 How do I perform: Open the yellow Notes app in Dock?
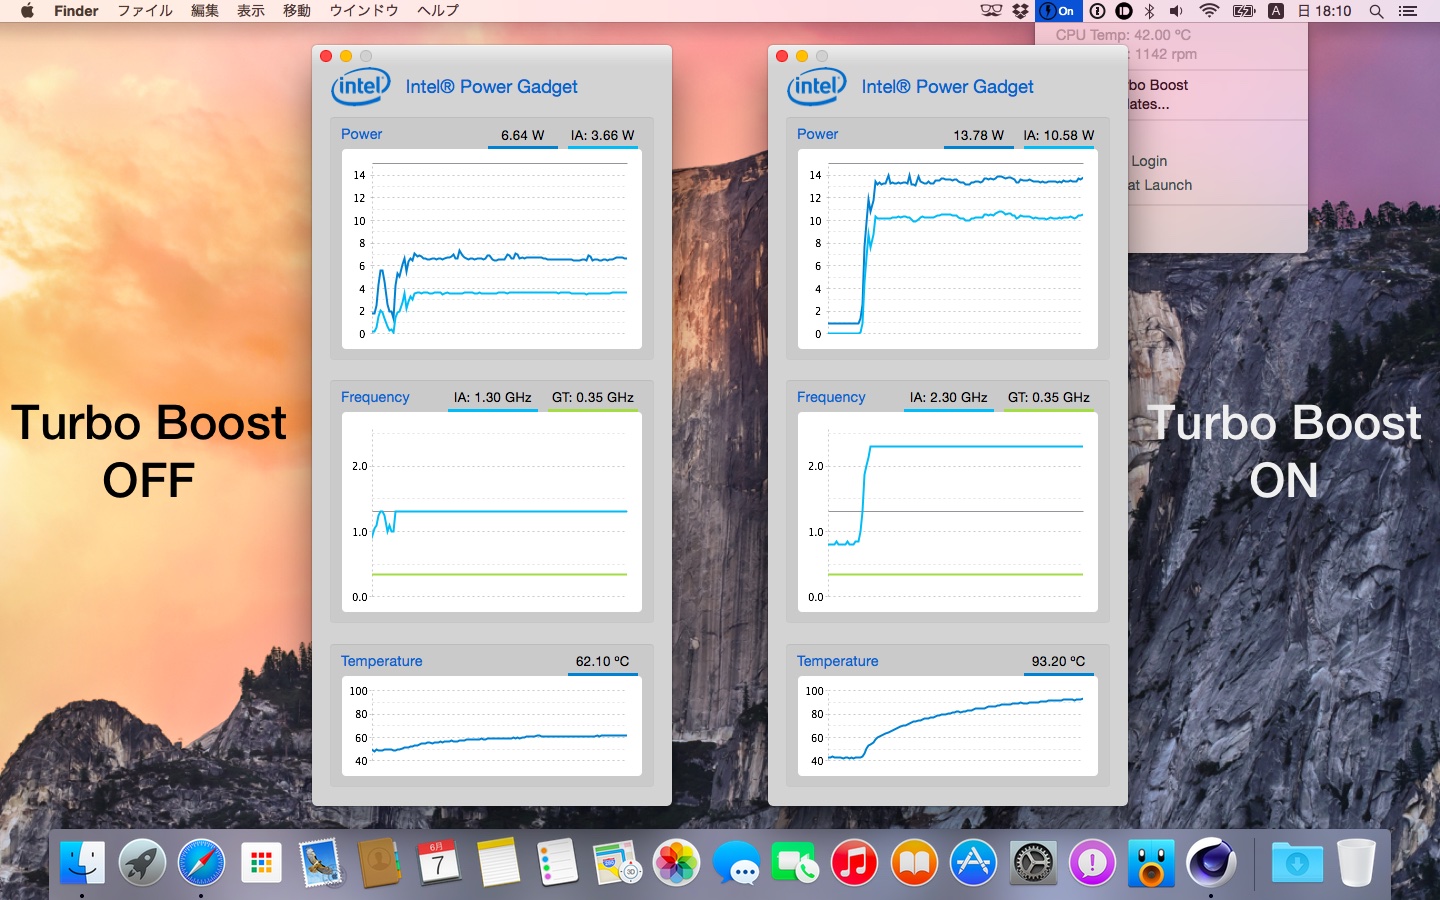pos(498,862)
